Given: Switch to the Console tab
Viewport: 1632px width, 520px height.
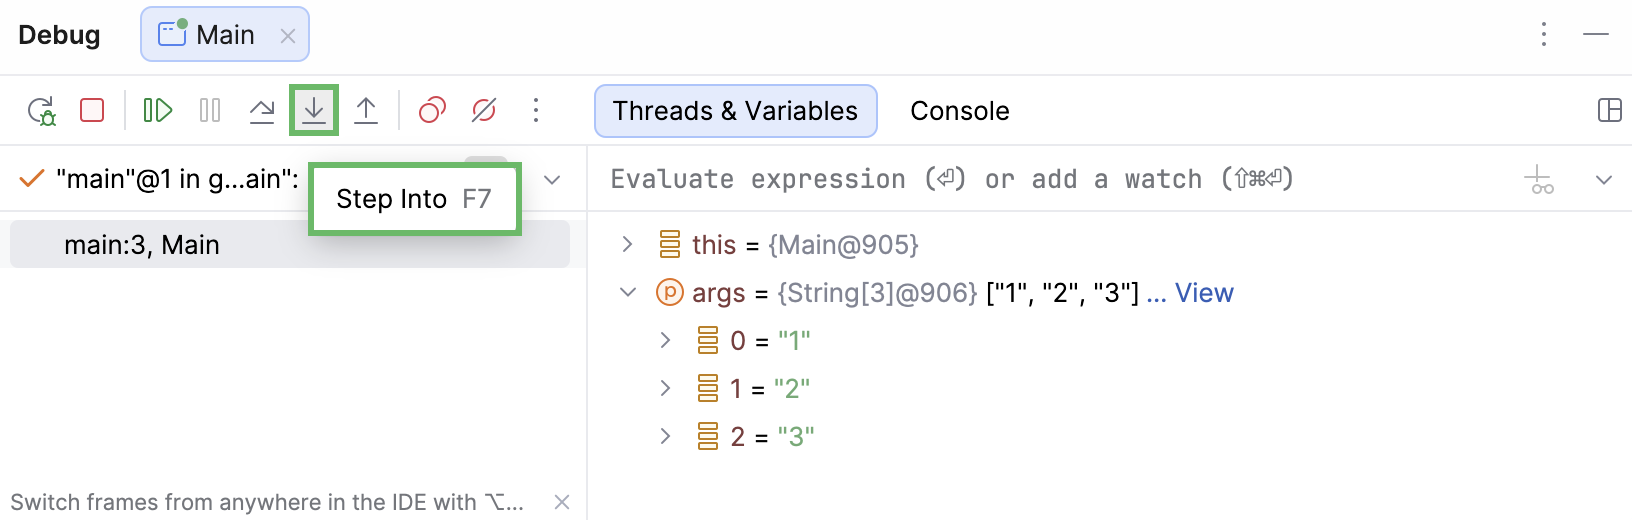Looking at the screenshot, I should [959, 111].
